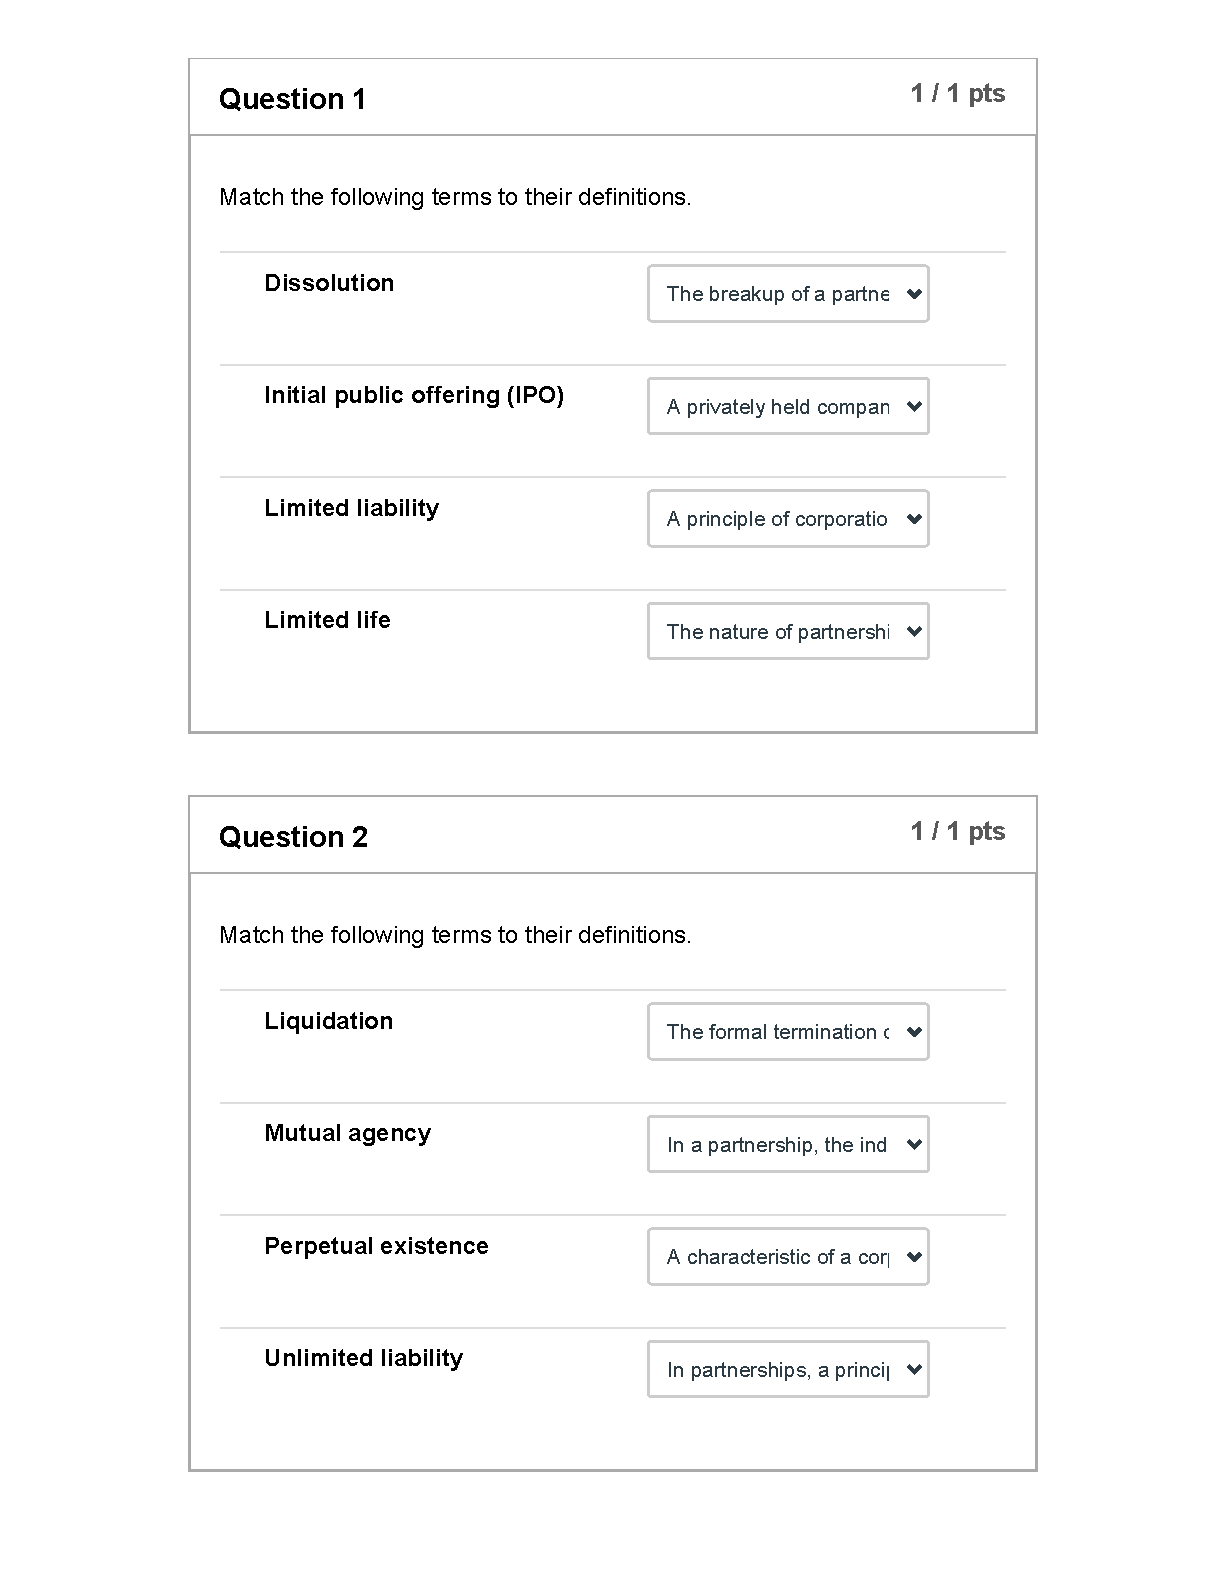
Task: Open the Initial public offering dropdown
Action: (788, 406)
